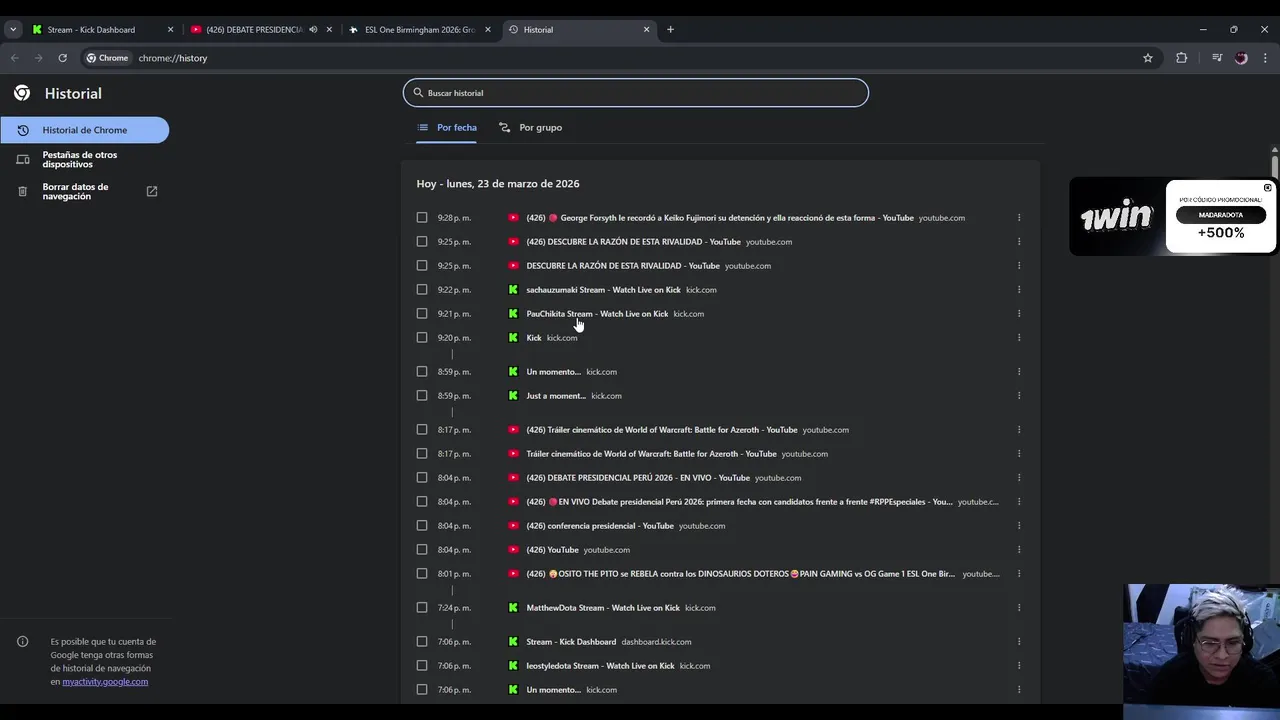Tick the MatthewDota Stream checkbox
The height and width of the screenshot is (720, 1280).
click(422, 608)
